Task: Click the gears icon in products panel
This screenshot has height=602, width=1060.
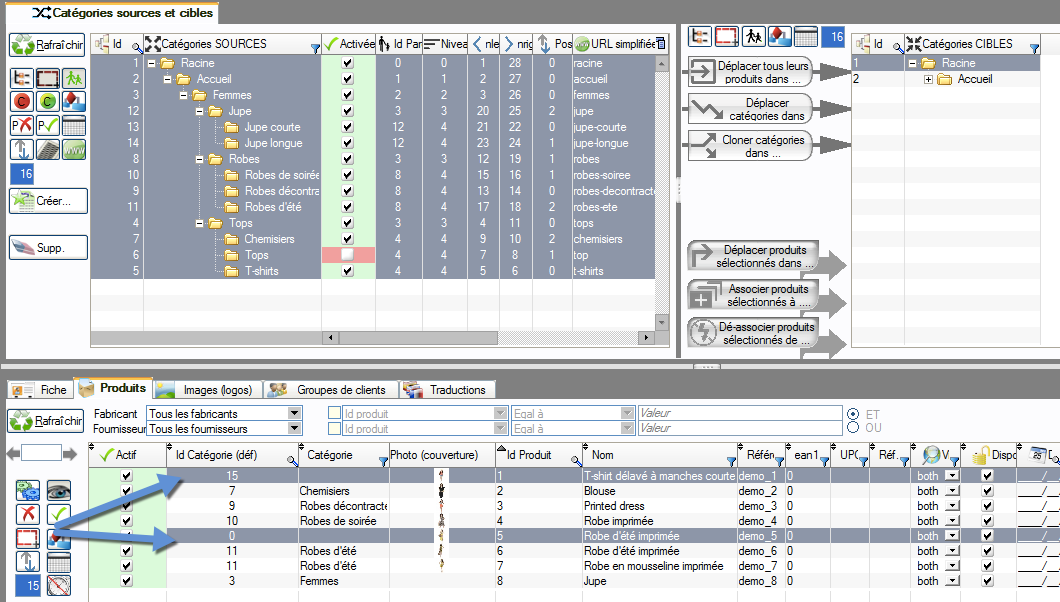Action: click(x=27, y=490)
